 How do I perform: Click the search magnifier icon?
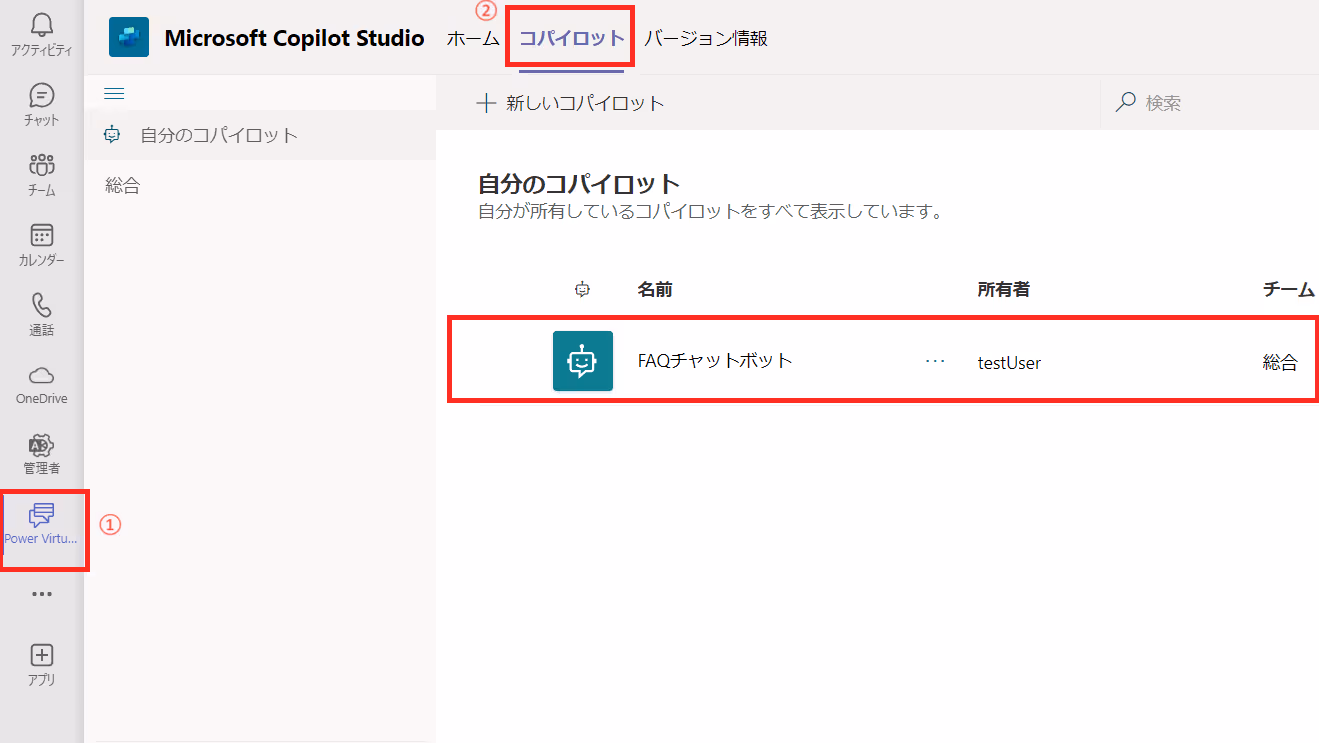pos(1125,102)
